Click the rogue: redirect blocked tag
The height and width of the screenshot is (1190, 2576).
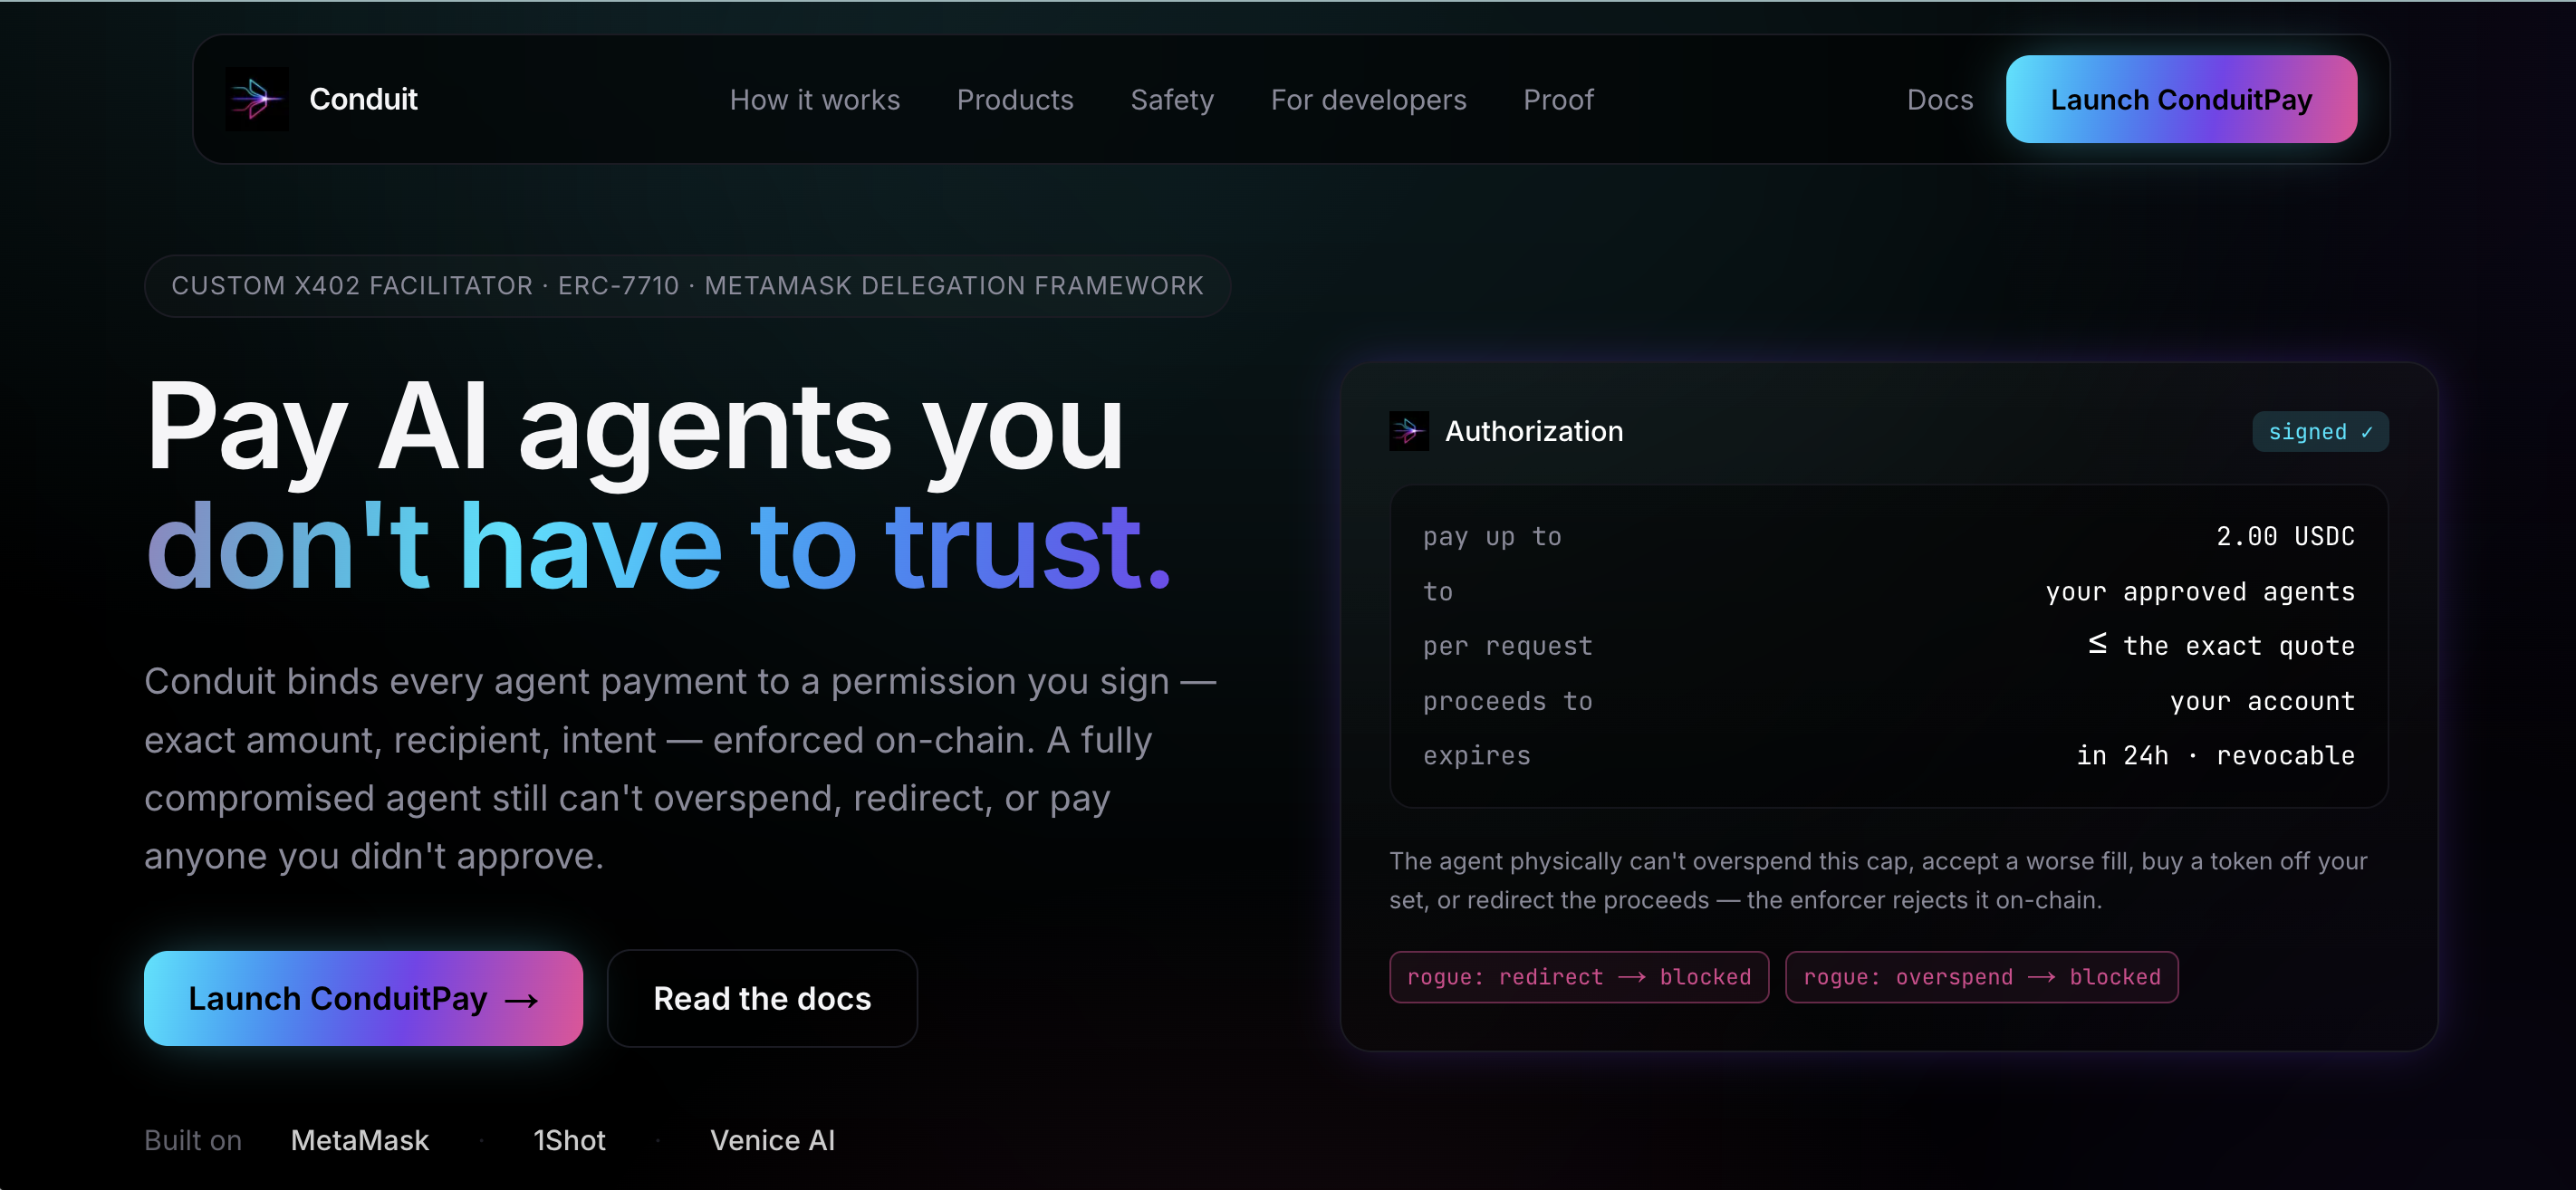pyautogui.click(x=1578, y=976)
